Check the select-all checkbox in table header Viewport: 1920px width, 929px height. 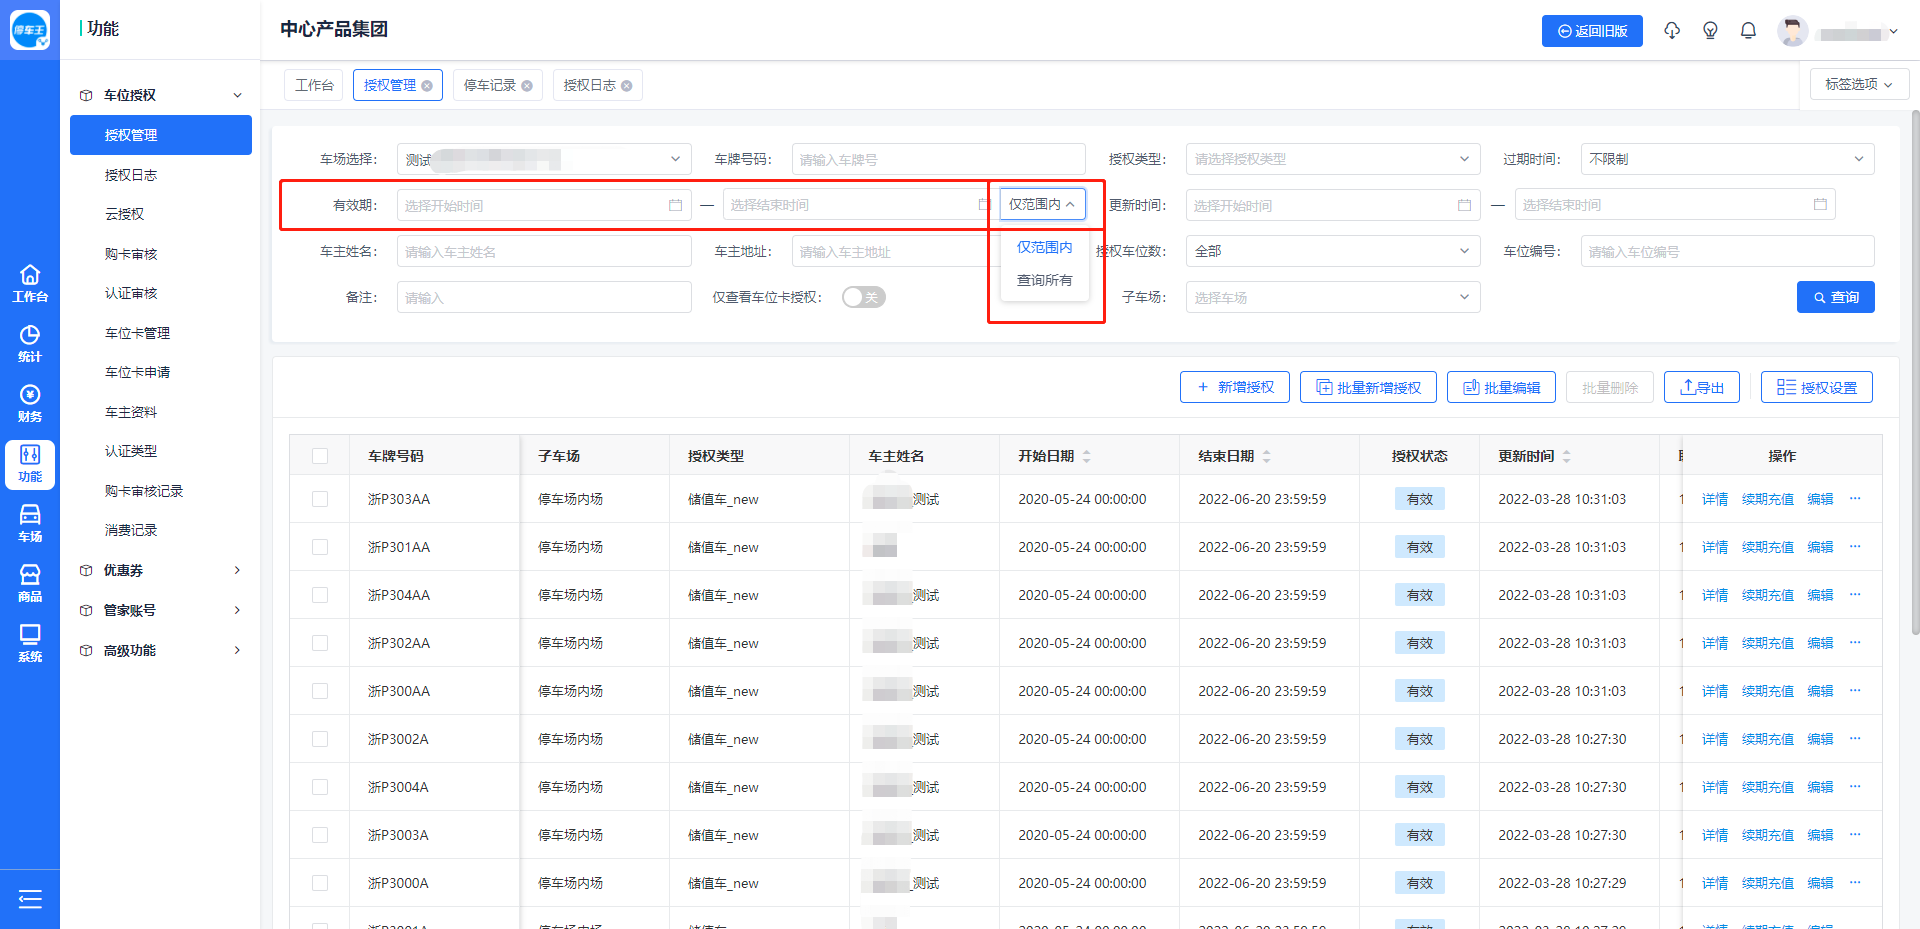[x=320, y=456]
